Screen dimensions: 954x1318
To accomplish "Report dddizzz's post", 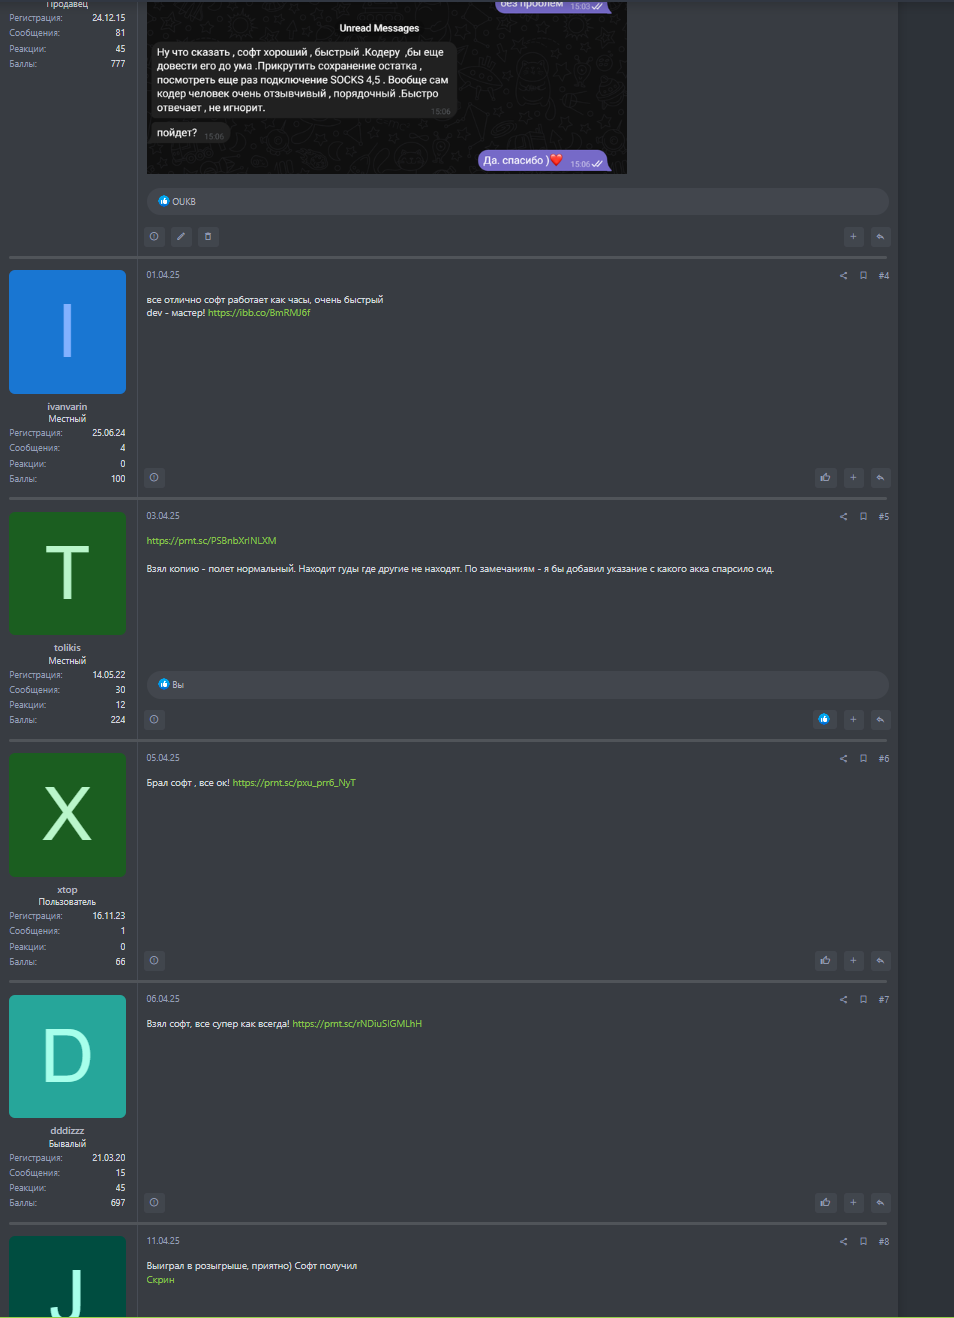I will coord(154,1203).
